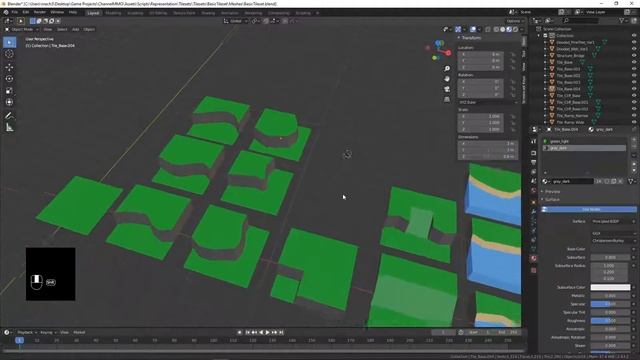The image size is (640, 360).
Task: Open Object properties tab
Action: click(x=533, y=202)
